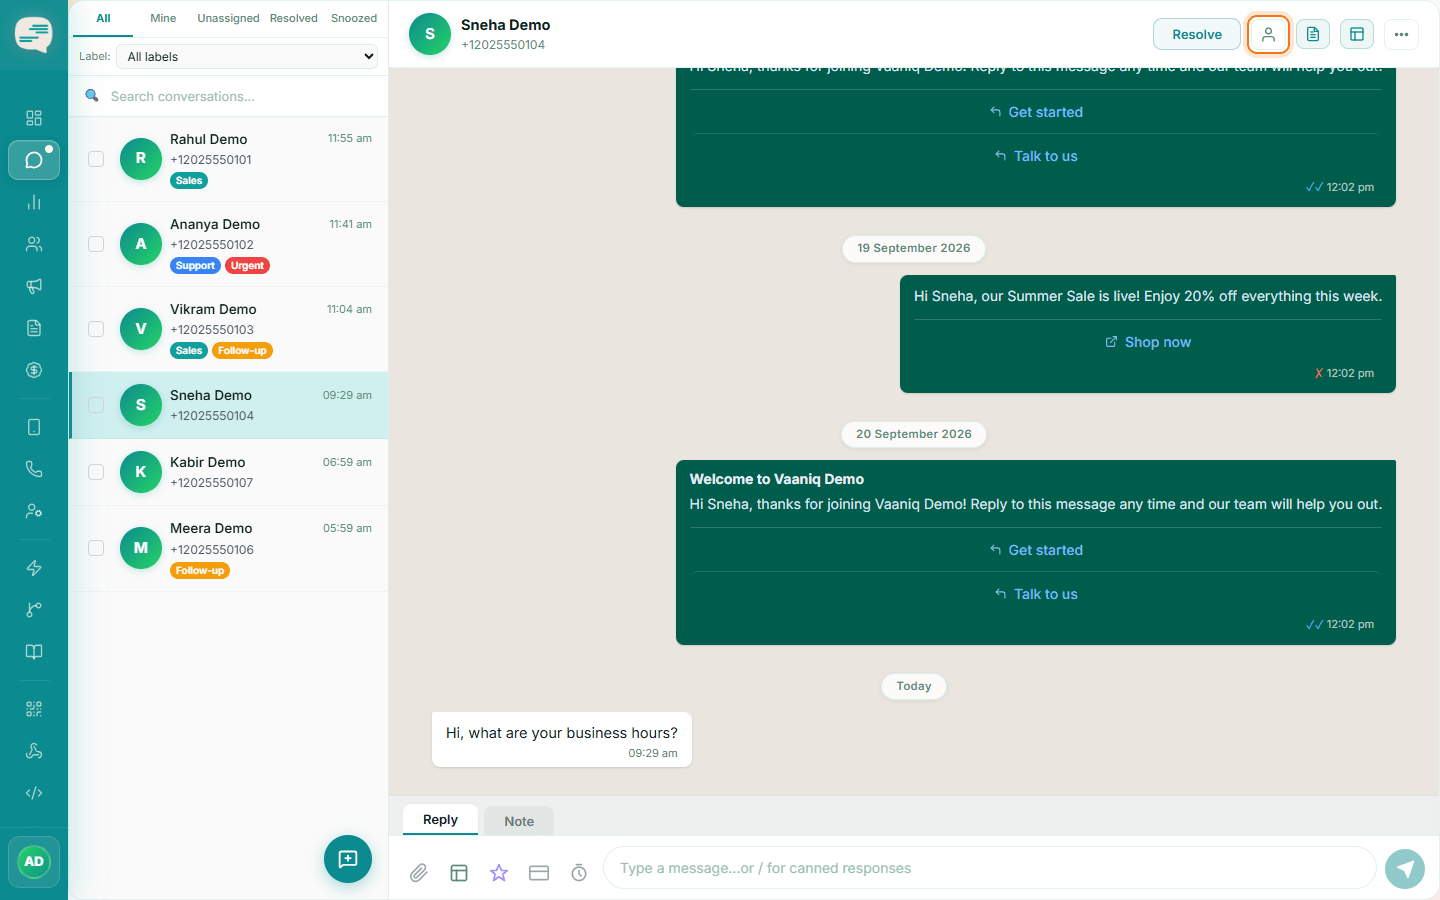This screenshot has width=1440, height=900.
Task: Open the developer code brackets icon
Action: (x=34, y=793)
